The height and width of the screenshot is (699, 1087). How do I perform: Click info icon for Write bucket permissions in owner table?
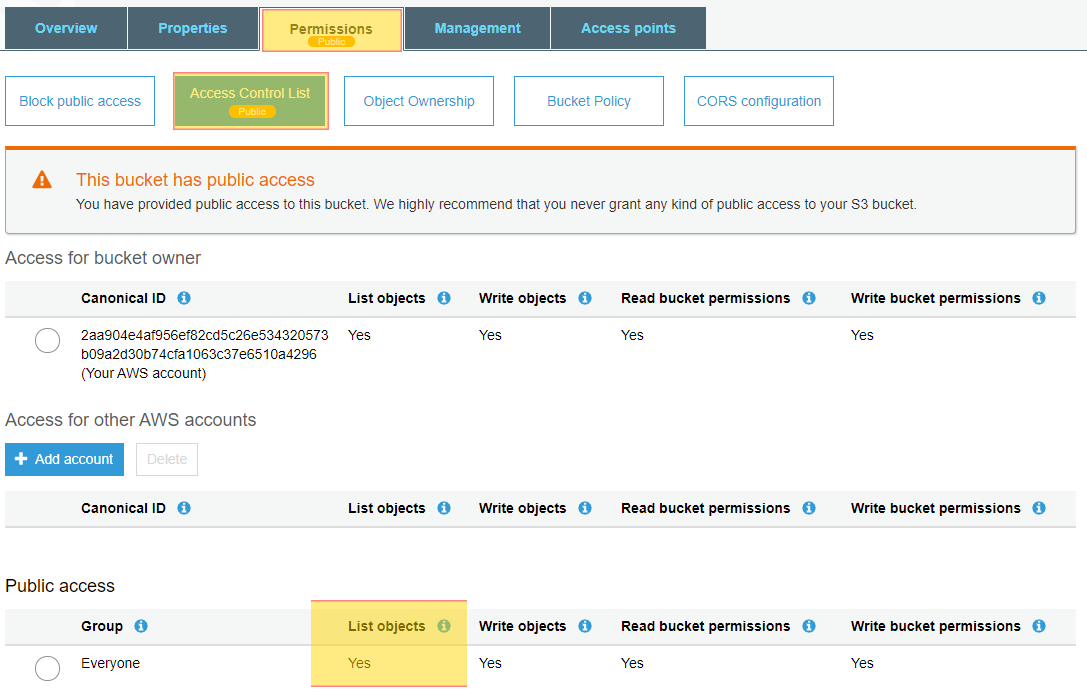click(x=1038, y=298)
